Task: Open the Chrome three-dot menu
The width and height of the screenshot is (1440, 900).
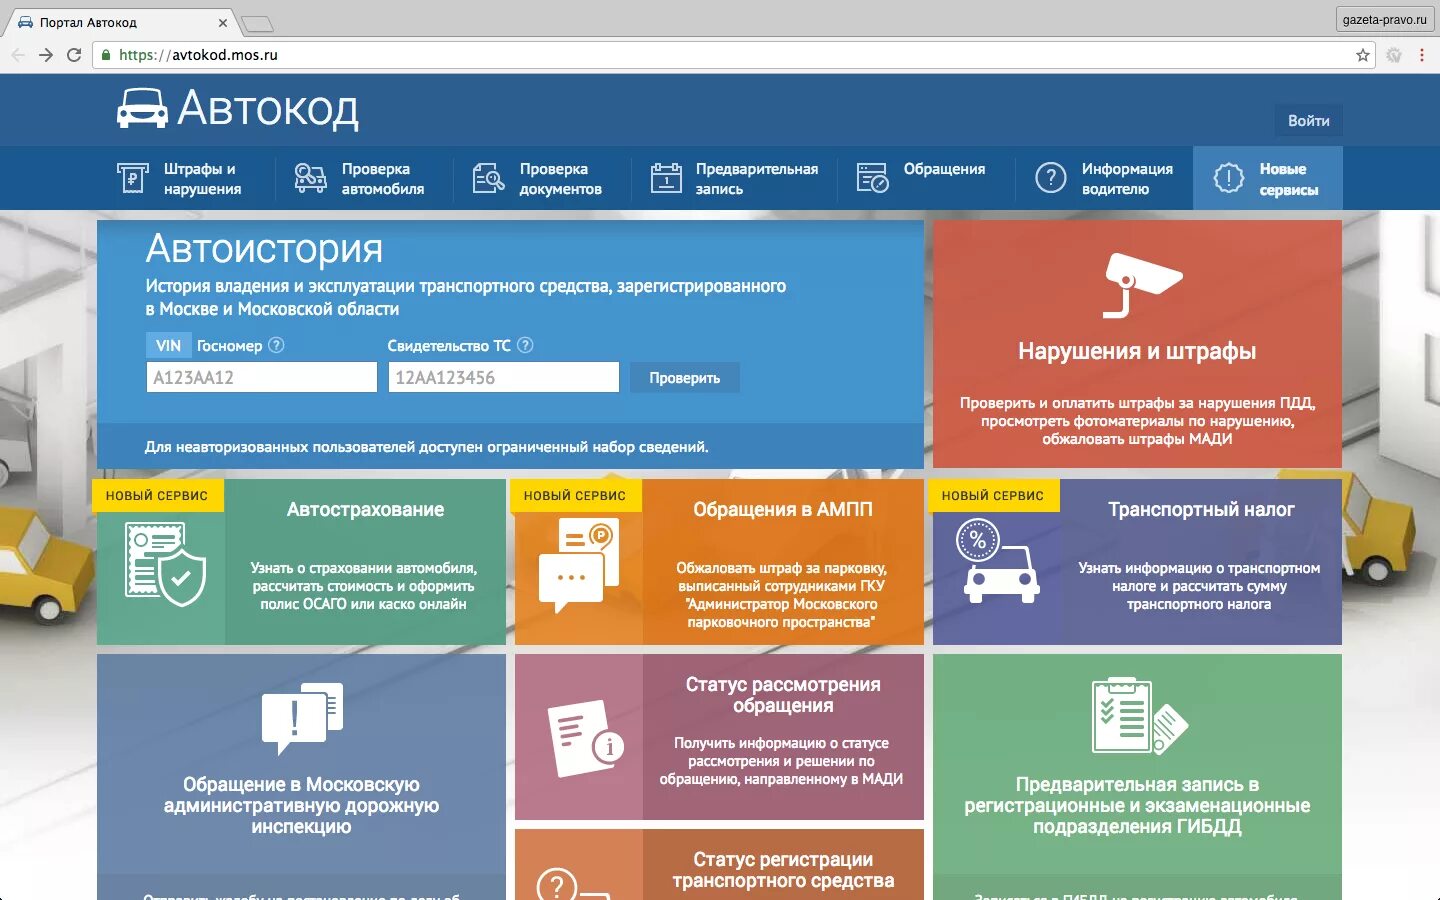Action: pyautogui.click(x=1421, y=55)
